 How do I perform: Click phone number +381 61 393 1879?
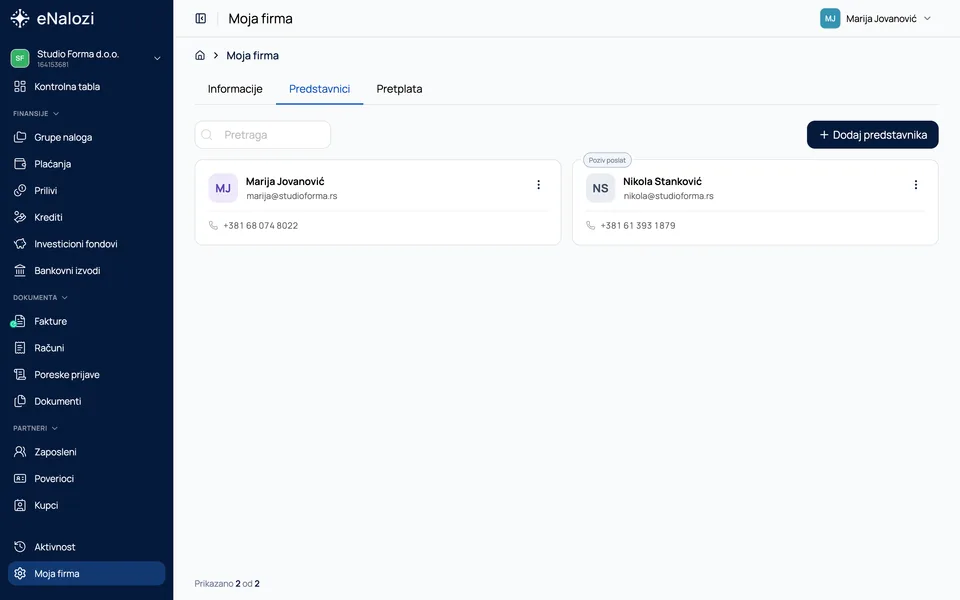(x=638, y=225)
